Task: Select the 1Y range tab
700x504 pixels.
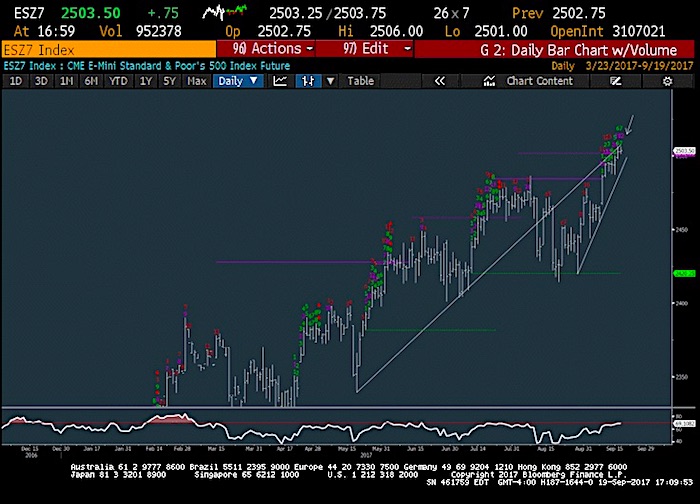Action: (146, 81)
